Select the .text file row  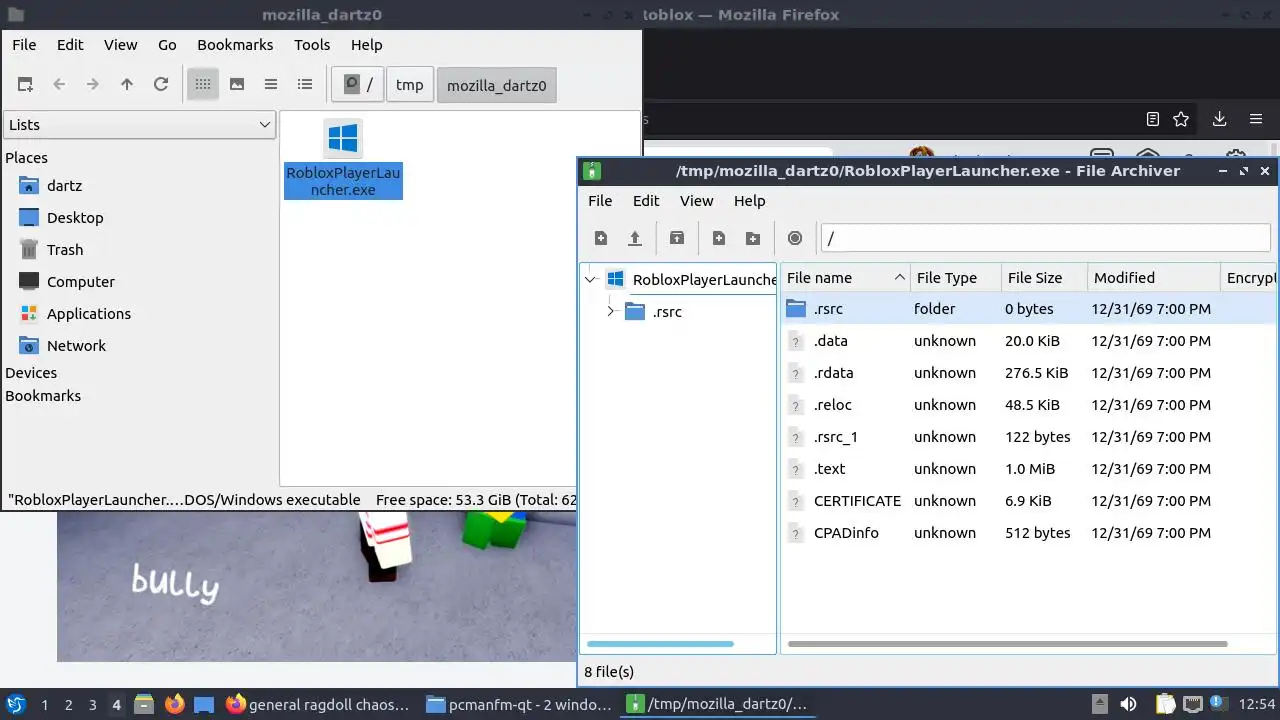1029,469
